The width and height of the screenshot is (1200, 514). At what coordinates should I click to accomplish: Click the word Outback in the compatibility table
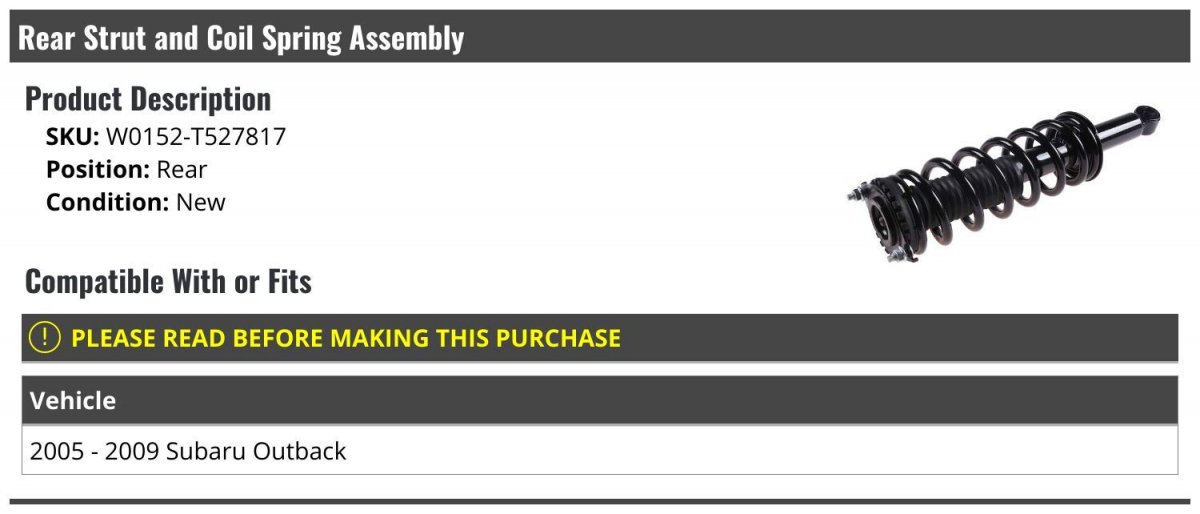coord(298,451)
